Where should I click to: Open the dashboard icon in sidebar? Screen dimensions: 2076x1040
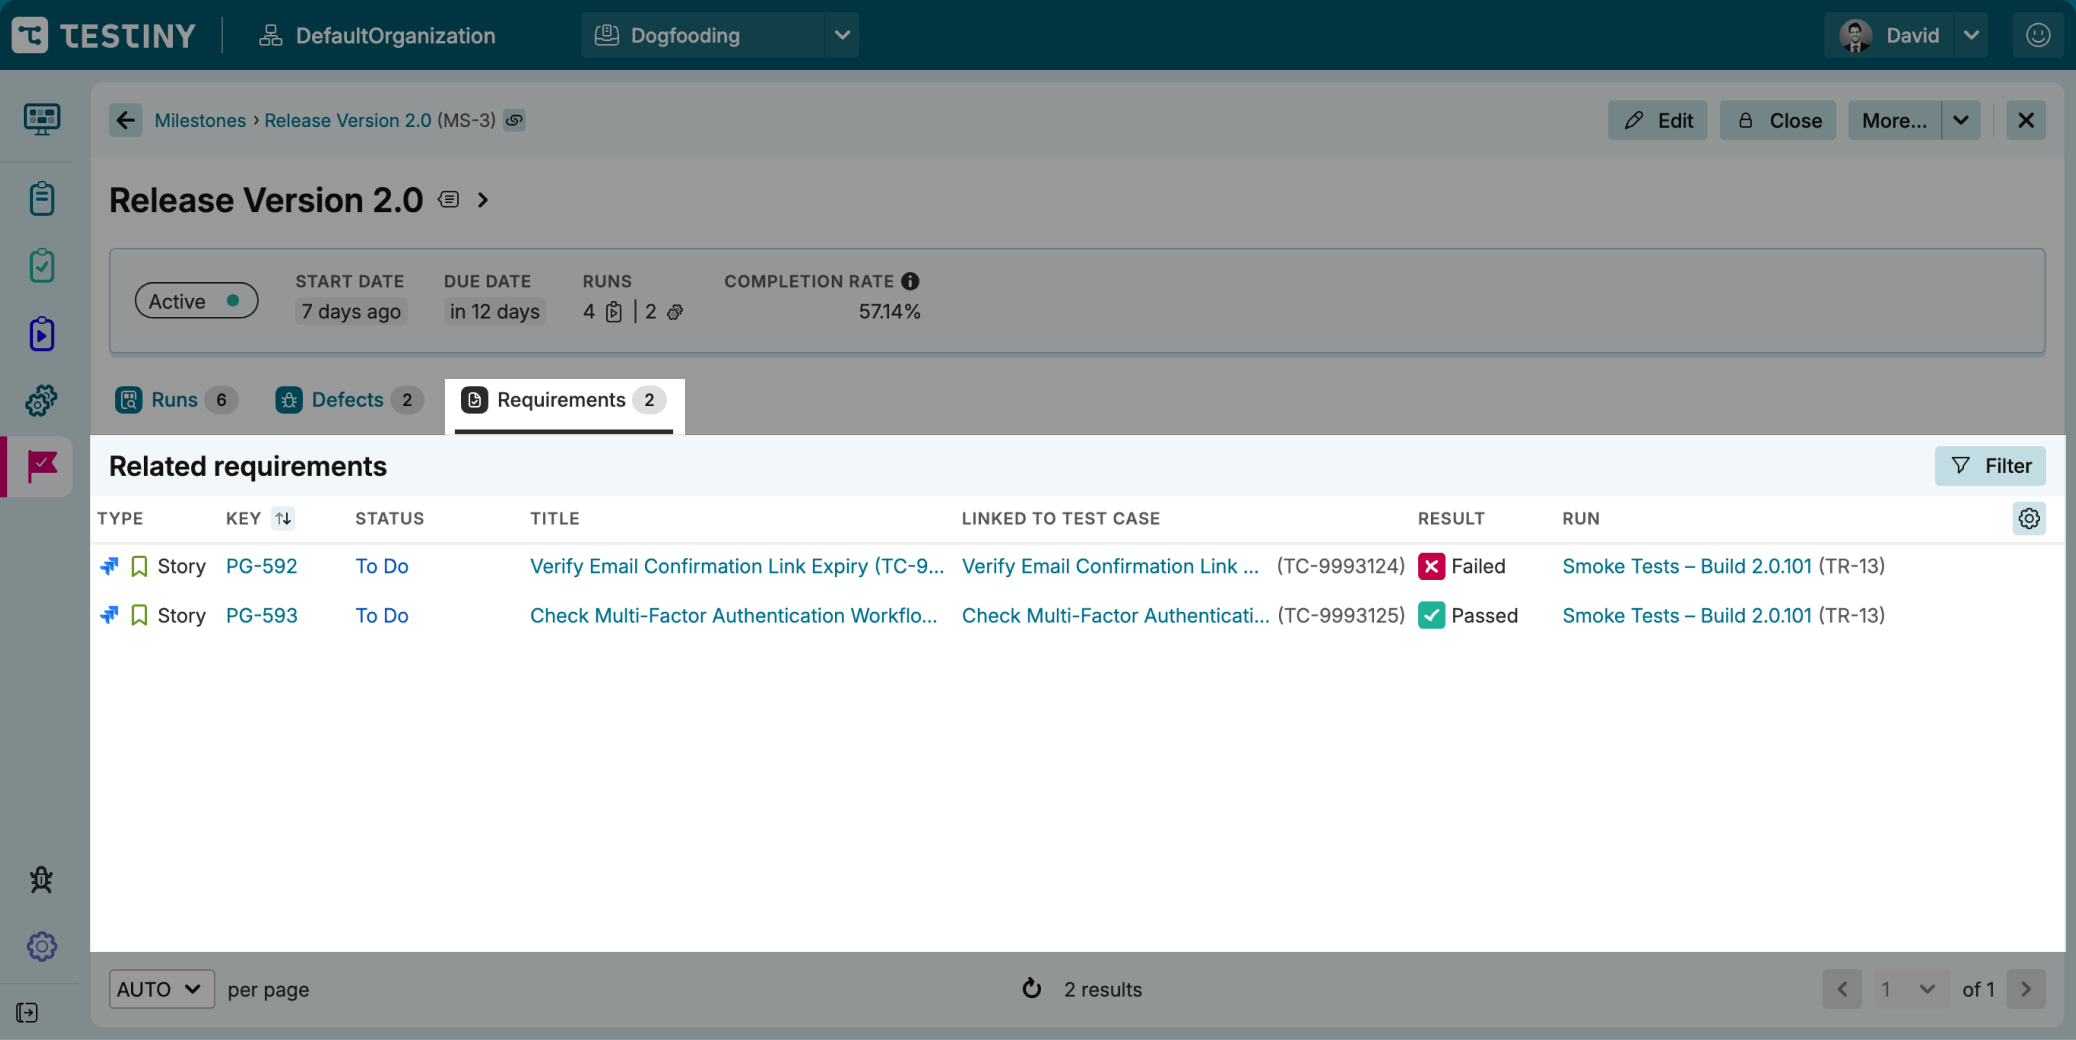(41, 120)
